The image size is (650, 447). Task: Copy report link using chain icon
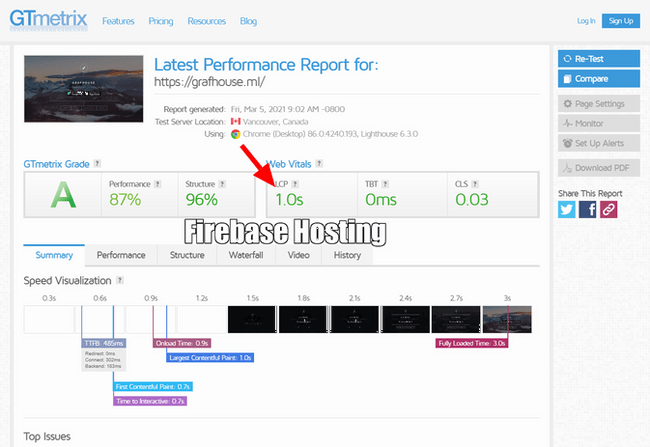pos(608,209)
